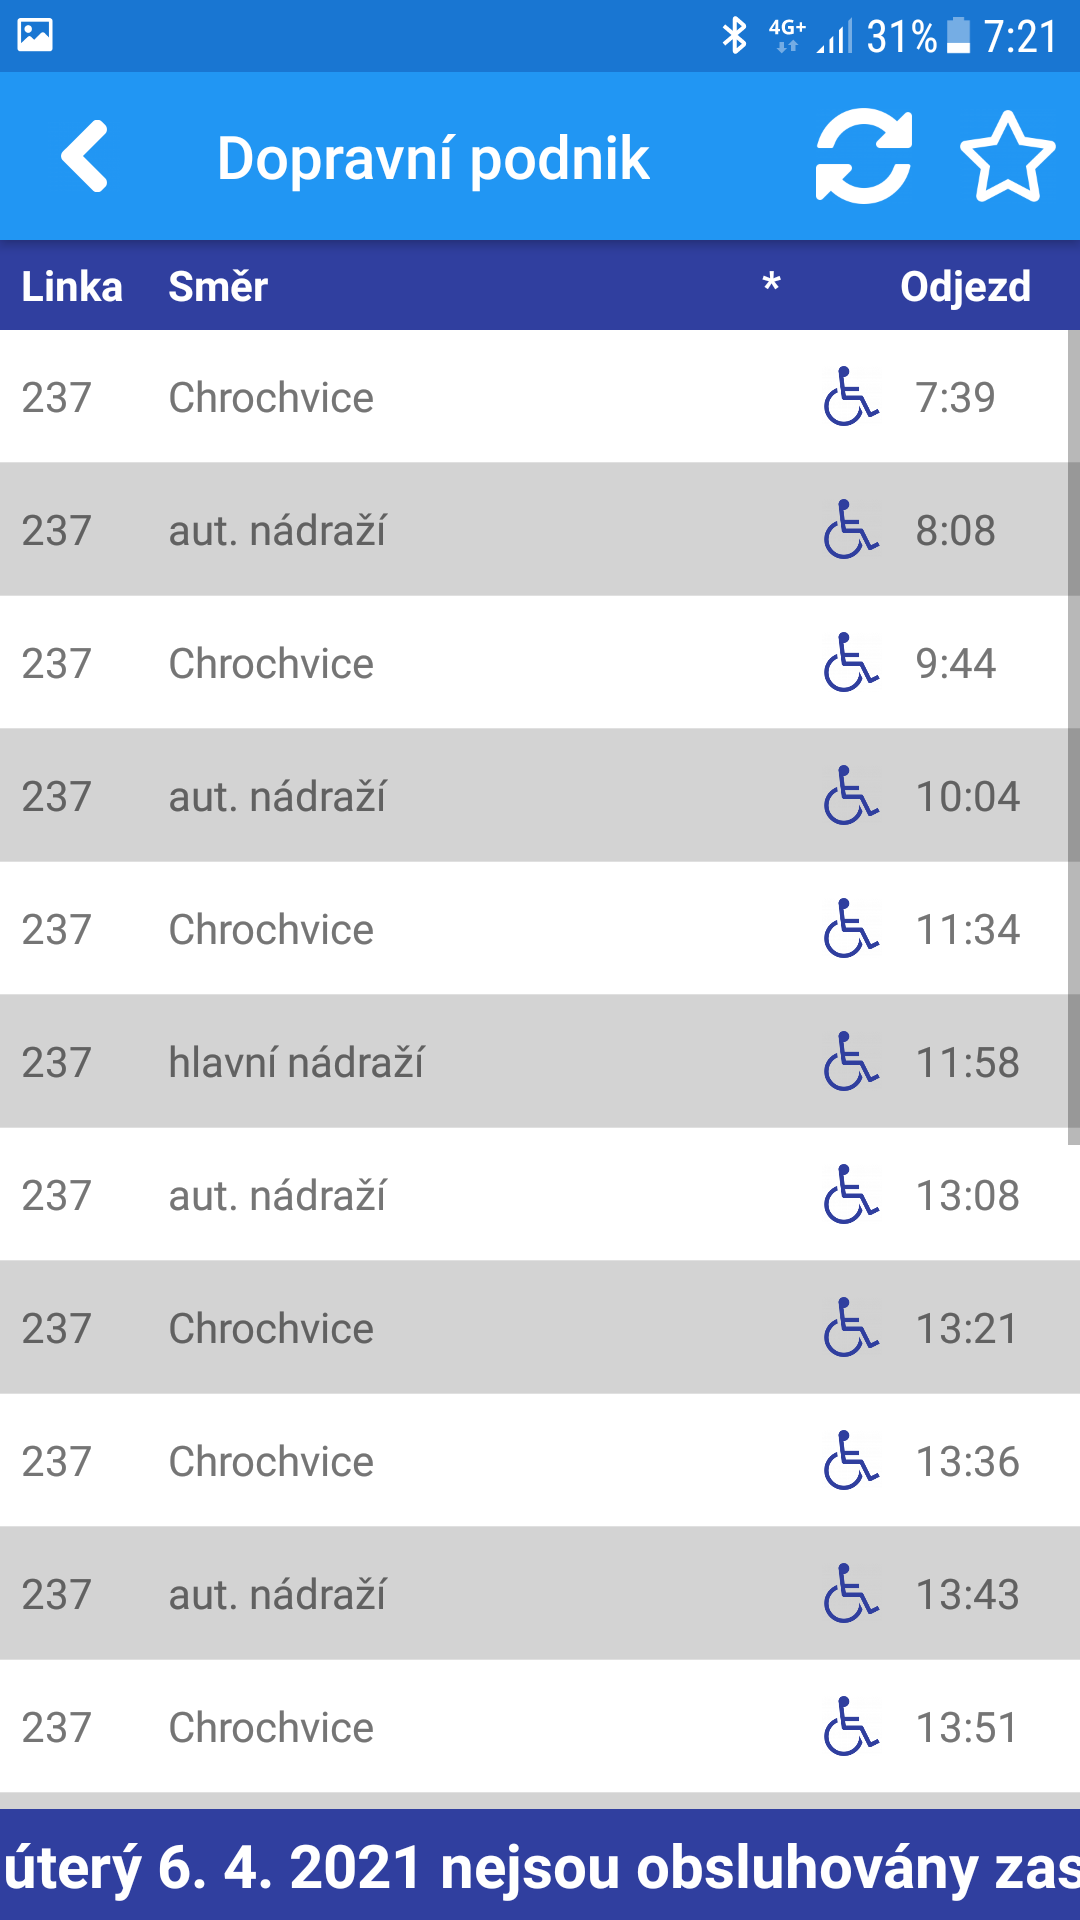Tap the Bluetooth status icon
Viewport: 1080px width, 1920px height.
point(735,36)
